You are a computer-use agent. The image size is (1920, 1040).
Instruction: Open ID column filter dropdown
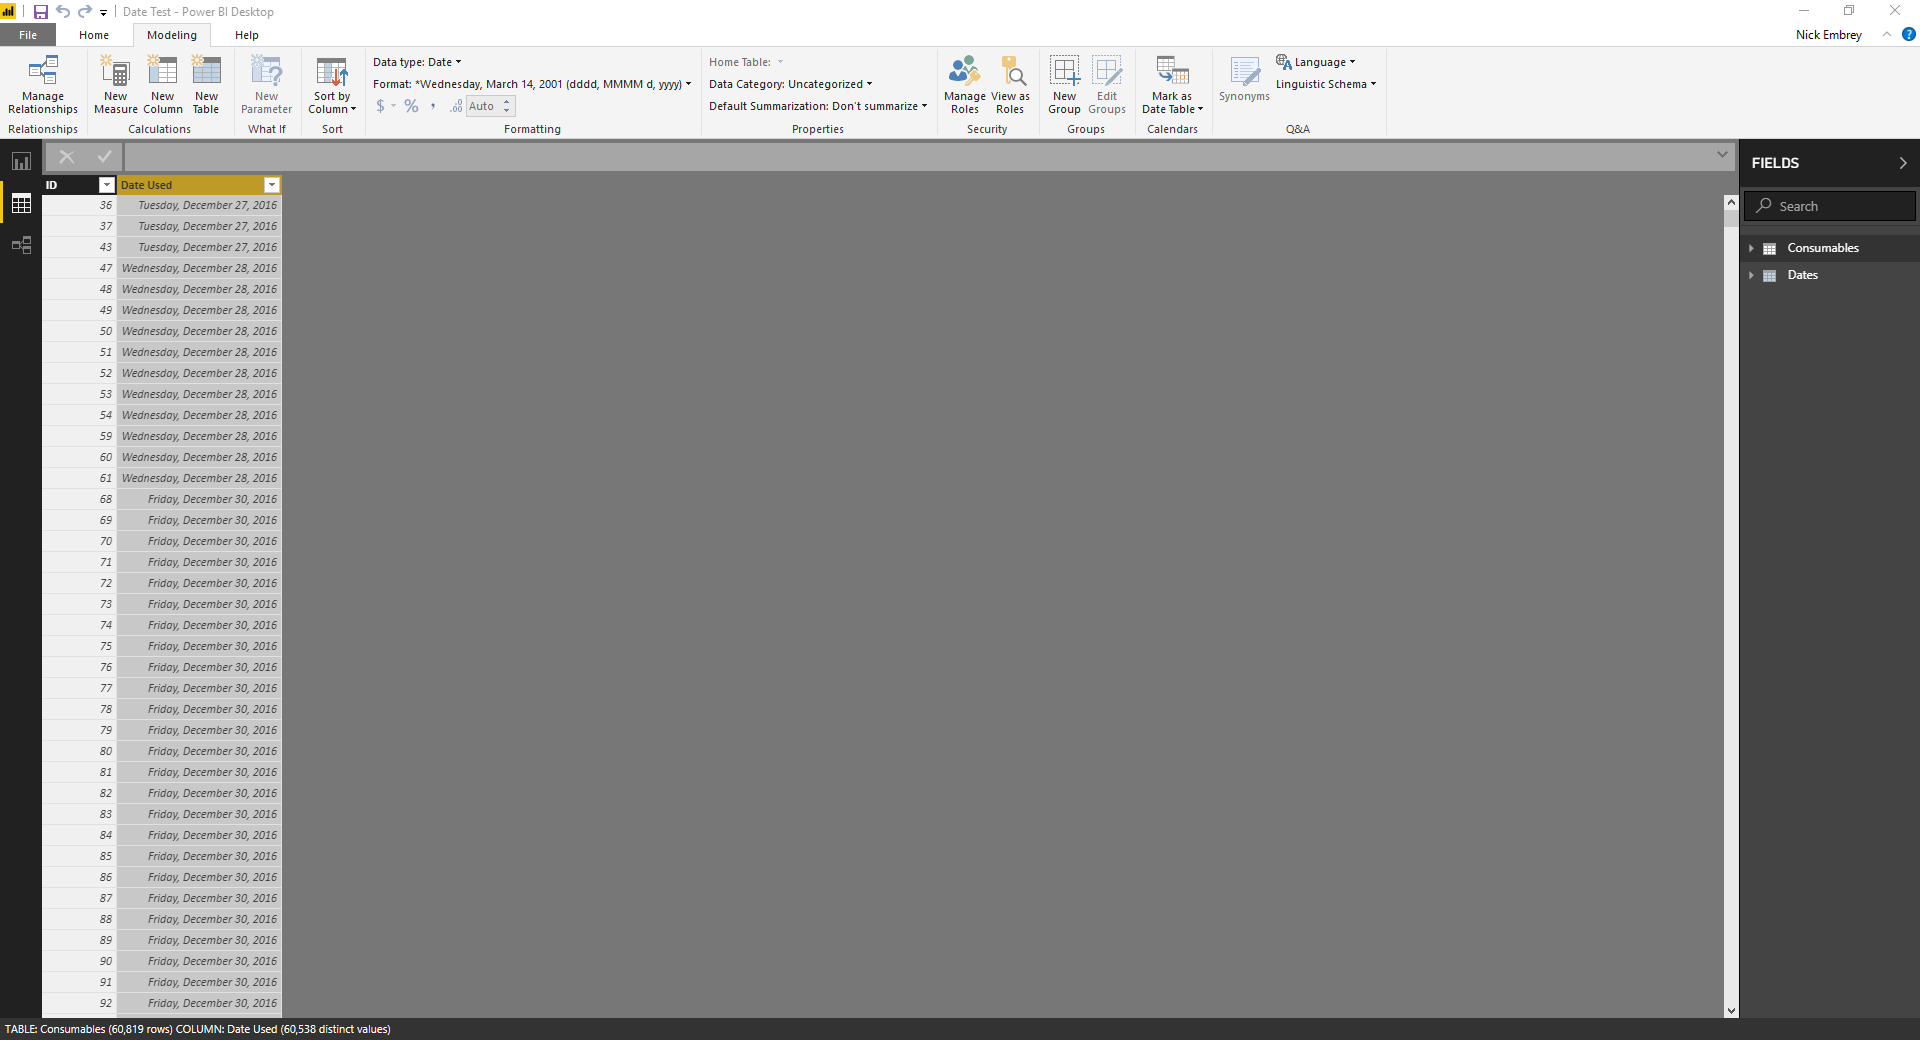(x=106, y=185)
